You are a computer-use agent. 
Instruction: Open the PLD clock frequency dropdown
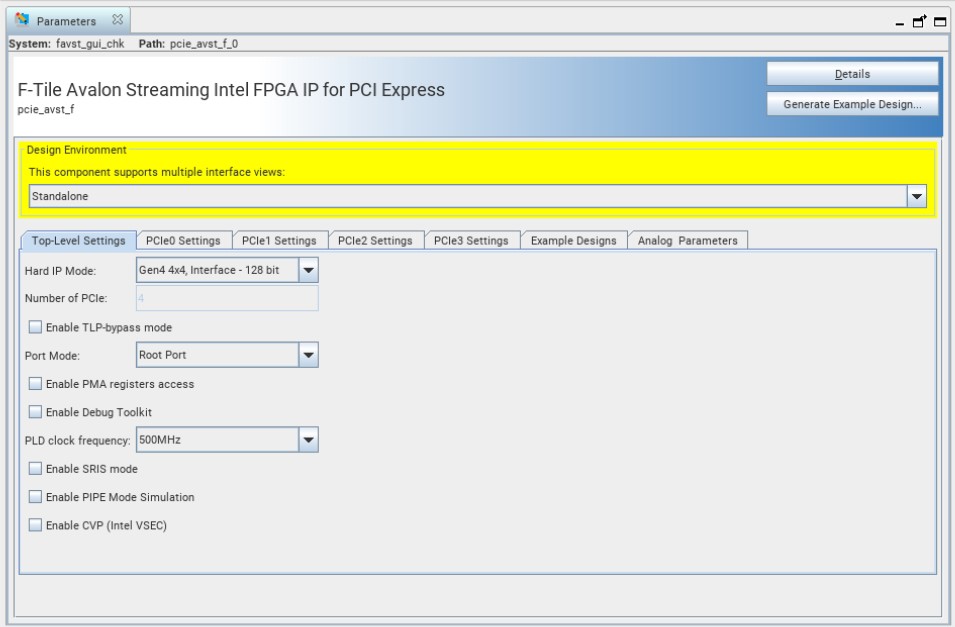[308, 439]
